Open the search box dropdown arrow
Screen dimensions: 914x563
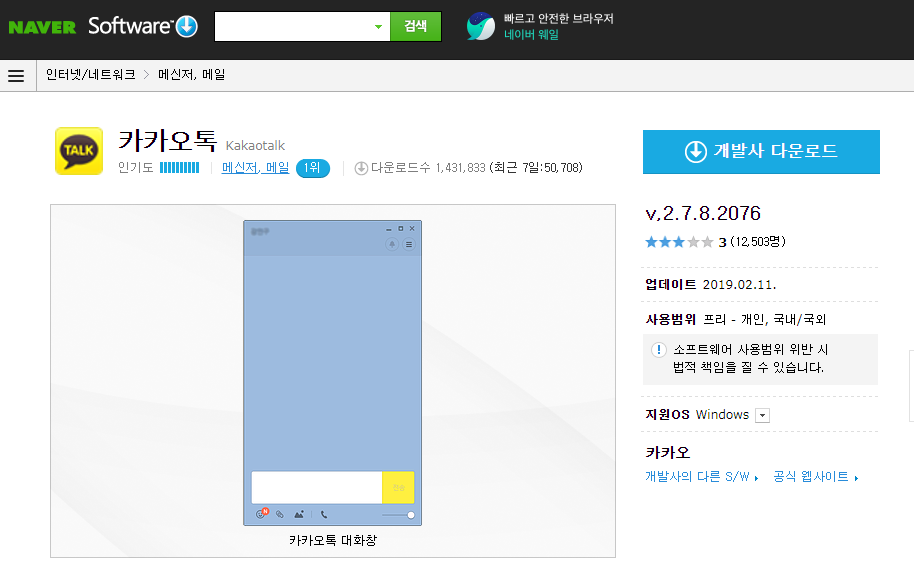(378, 26)
